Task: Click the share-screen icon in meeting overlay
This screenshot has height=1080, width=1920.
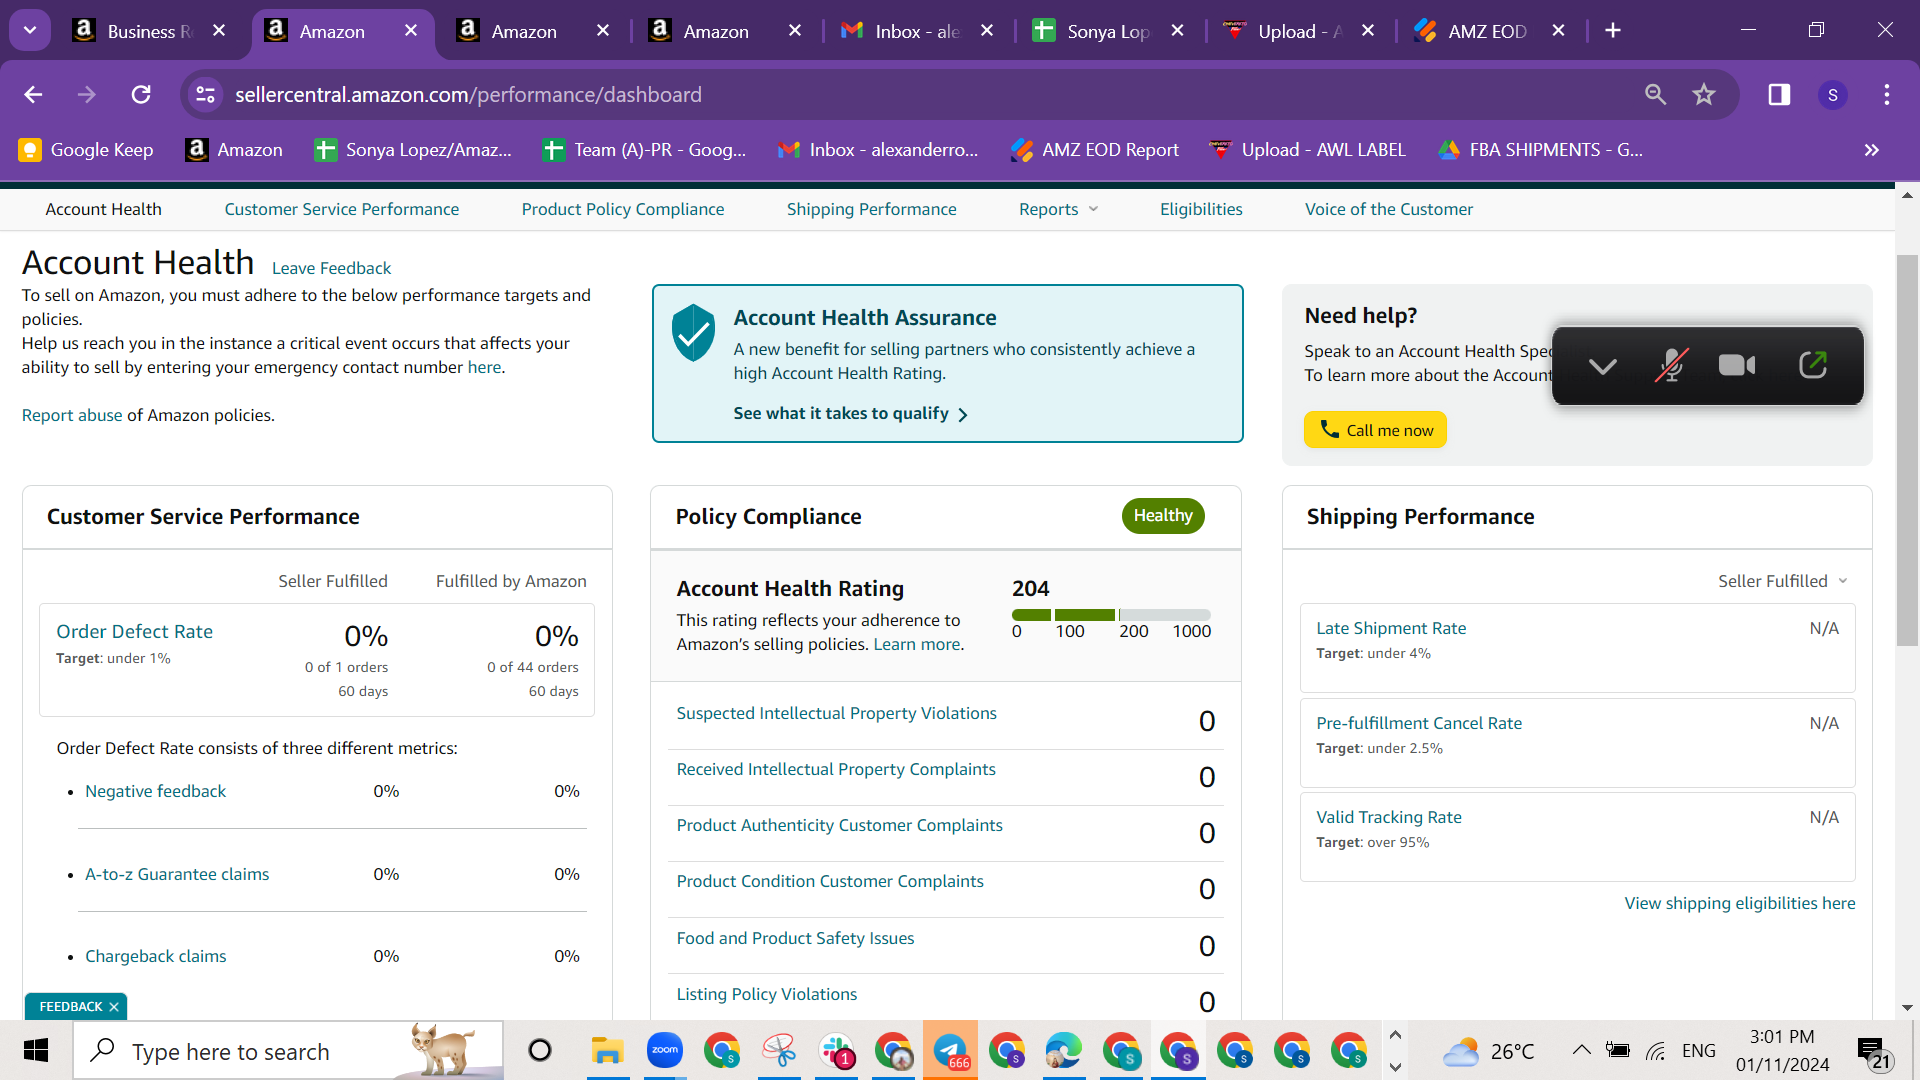Action: (1813, 365)
